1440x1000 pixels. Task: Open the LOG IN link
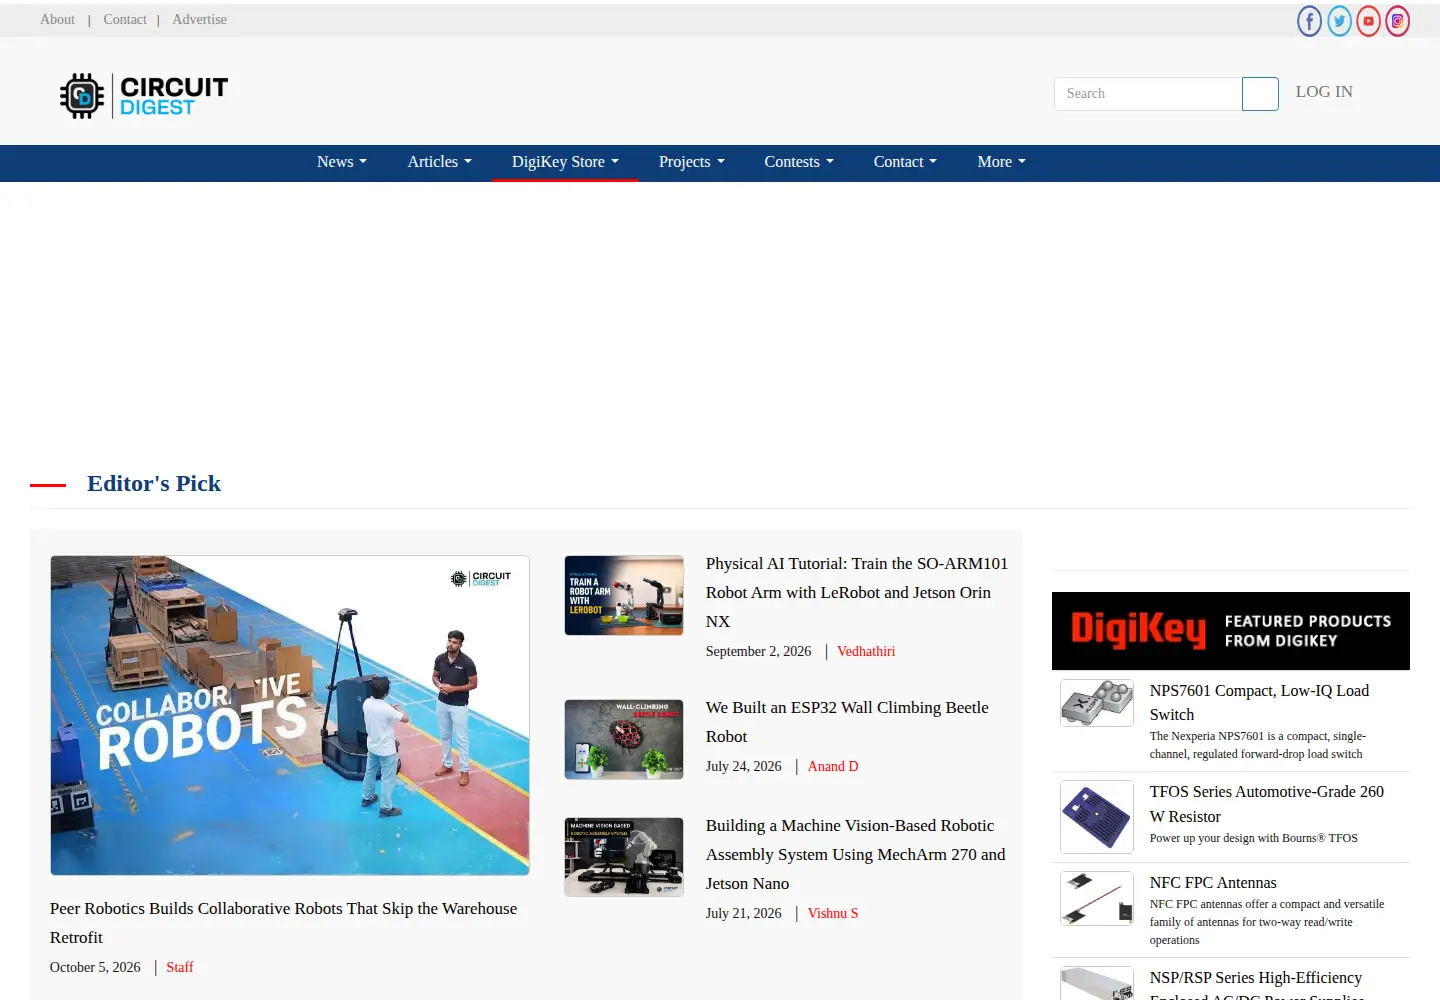[1324, 92]
